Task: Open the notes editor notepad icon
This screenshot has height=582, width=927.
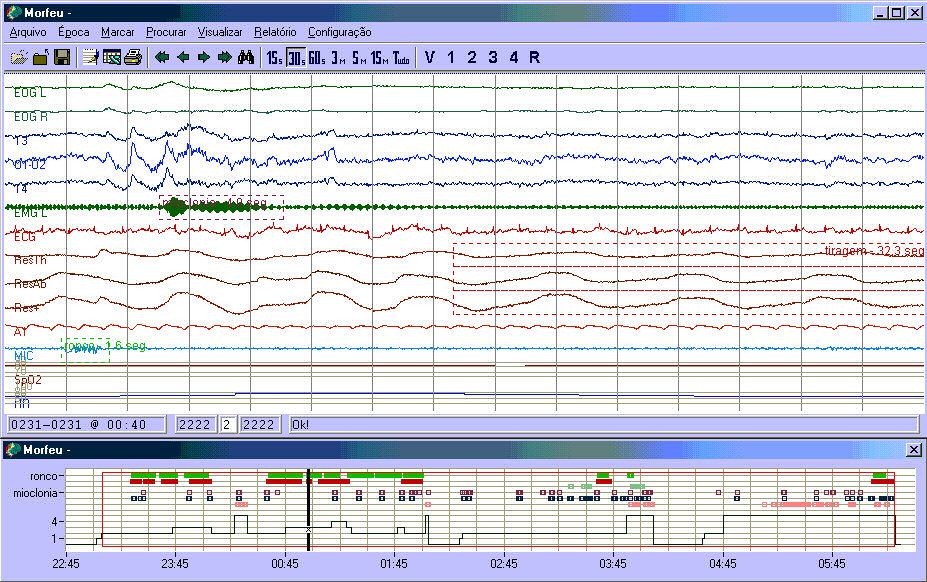Action: (x=90, y=57)
